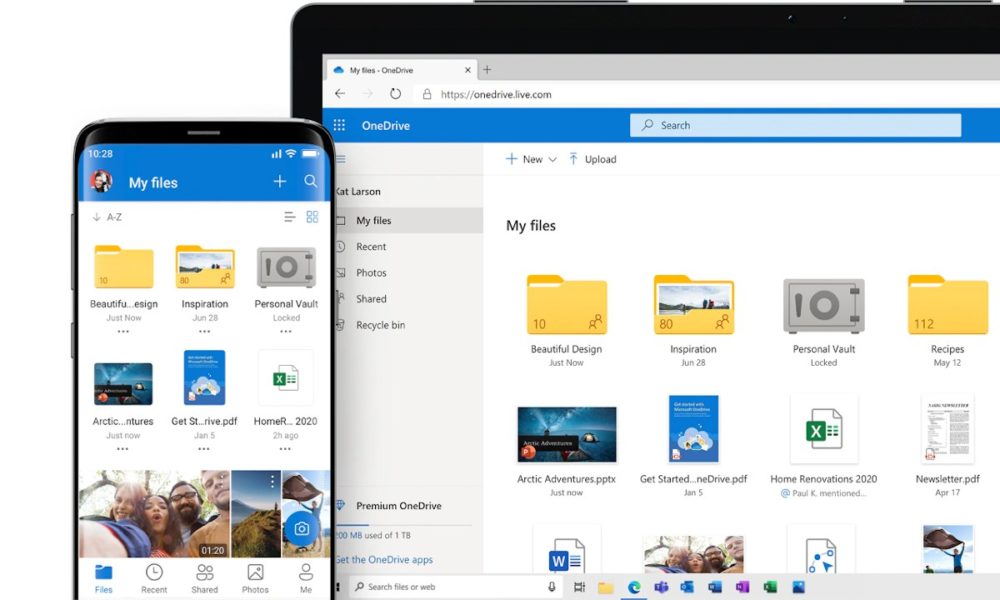Click the storage usage bar under Premium OneDrive
The image size is (1000, 600).
[x=403, y=525]
